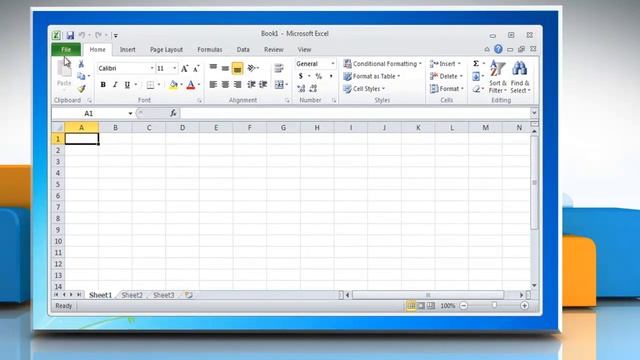Click the Decrease Indent icon
Screen dimensions: 640x360
(x=251, y=84)
